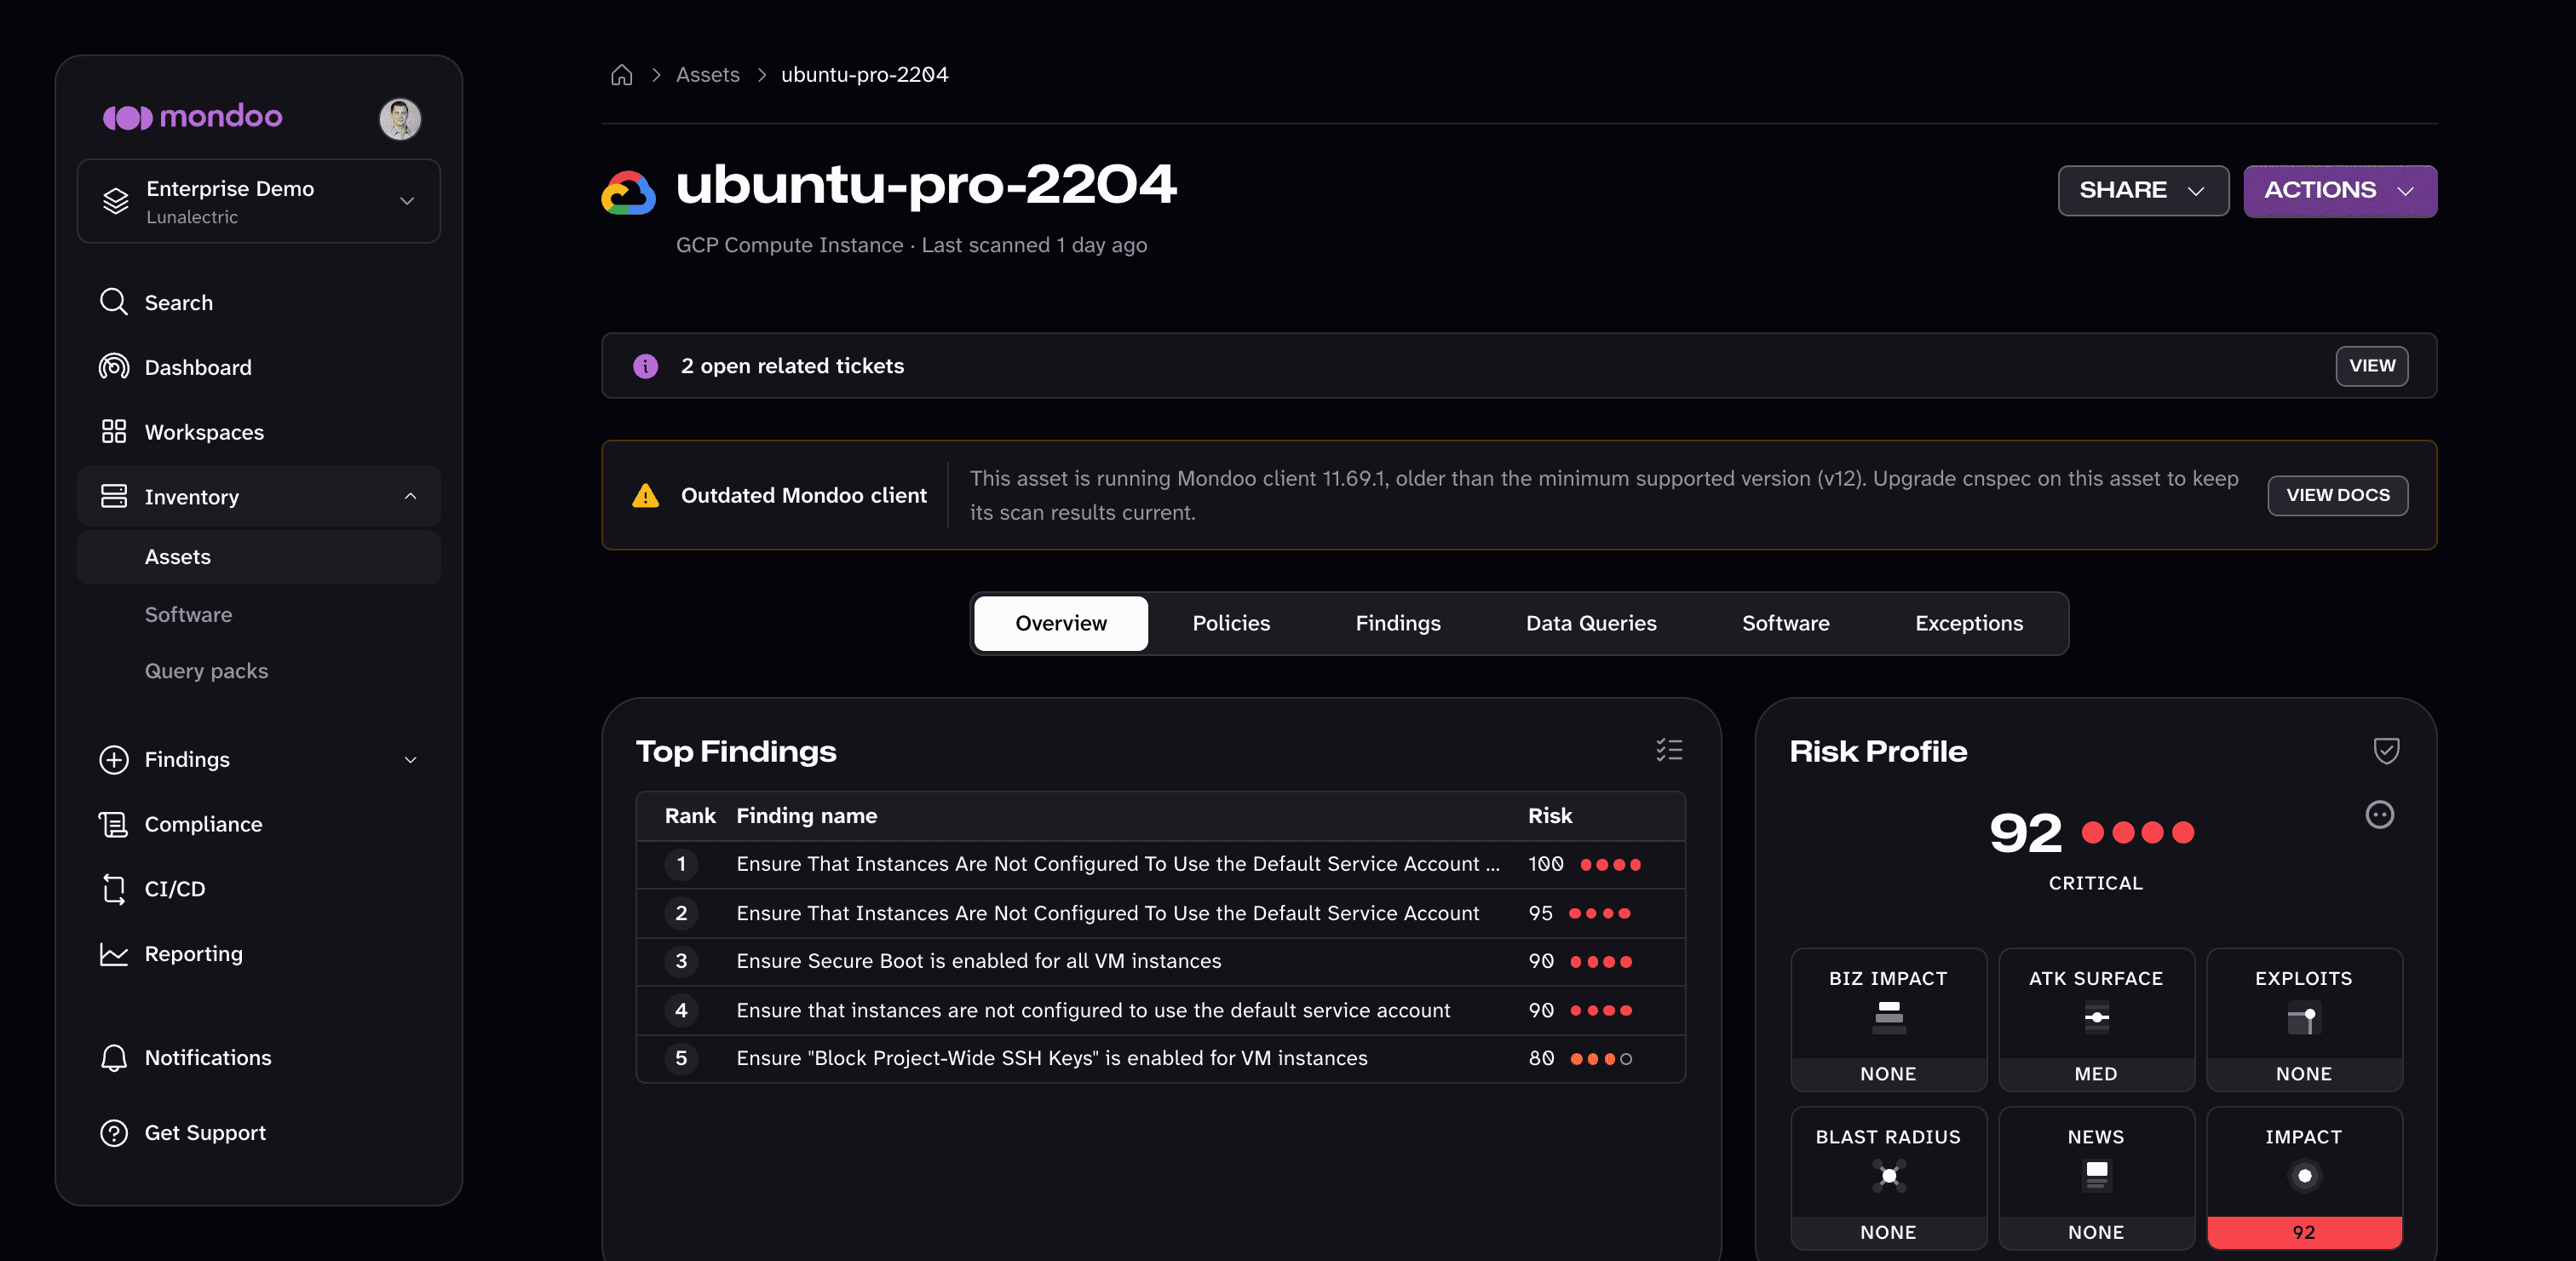Open finding 'Block Project-Wide SSH Keys' row
The image size is (2576, 1261).
[x=1160, y=1058]
